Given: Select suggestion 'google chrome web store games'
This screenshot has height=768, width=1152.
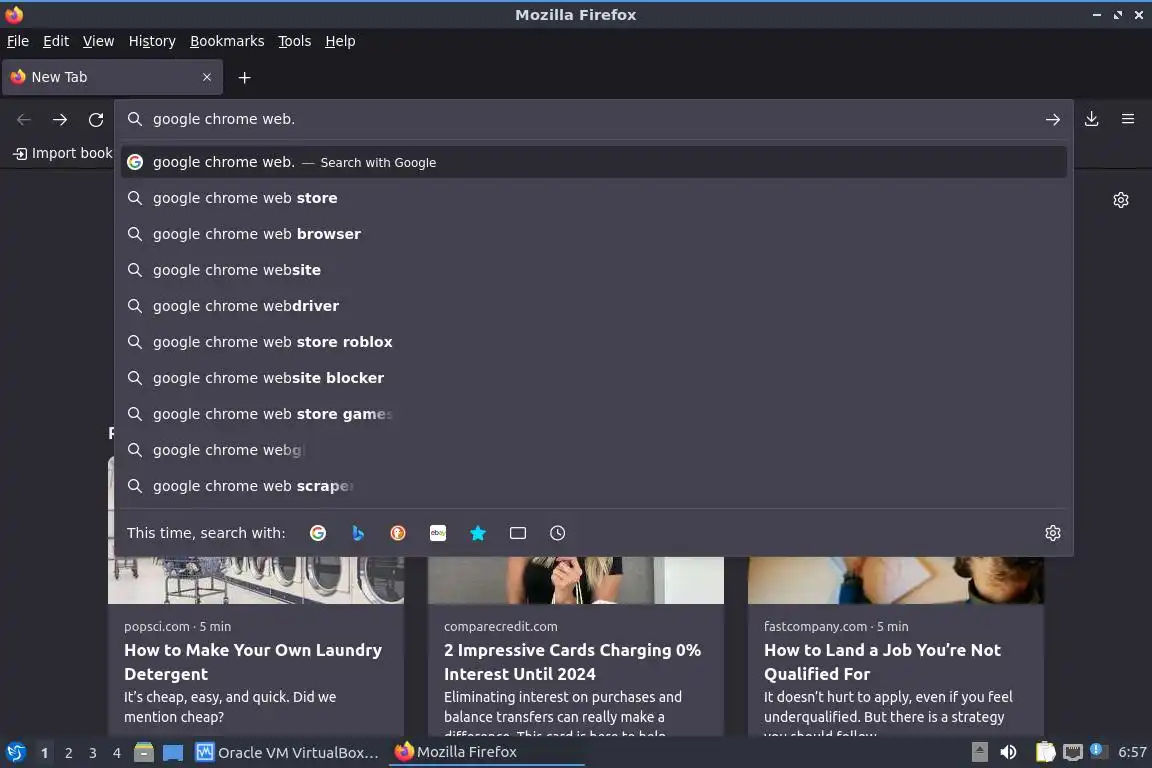Looking at the screenshot, I should (594, 414).
